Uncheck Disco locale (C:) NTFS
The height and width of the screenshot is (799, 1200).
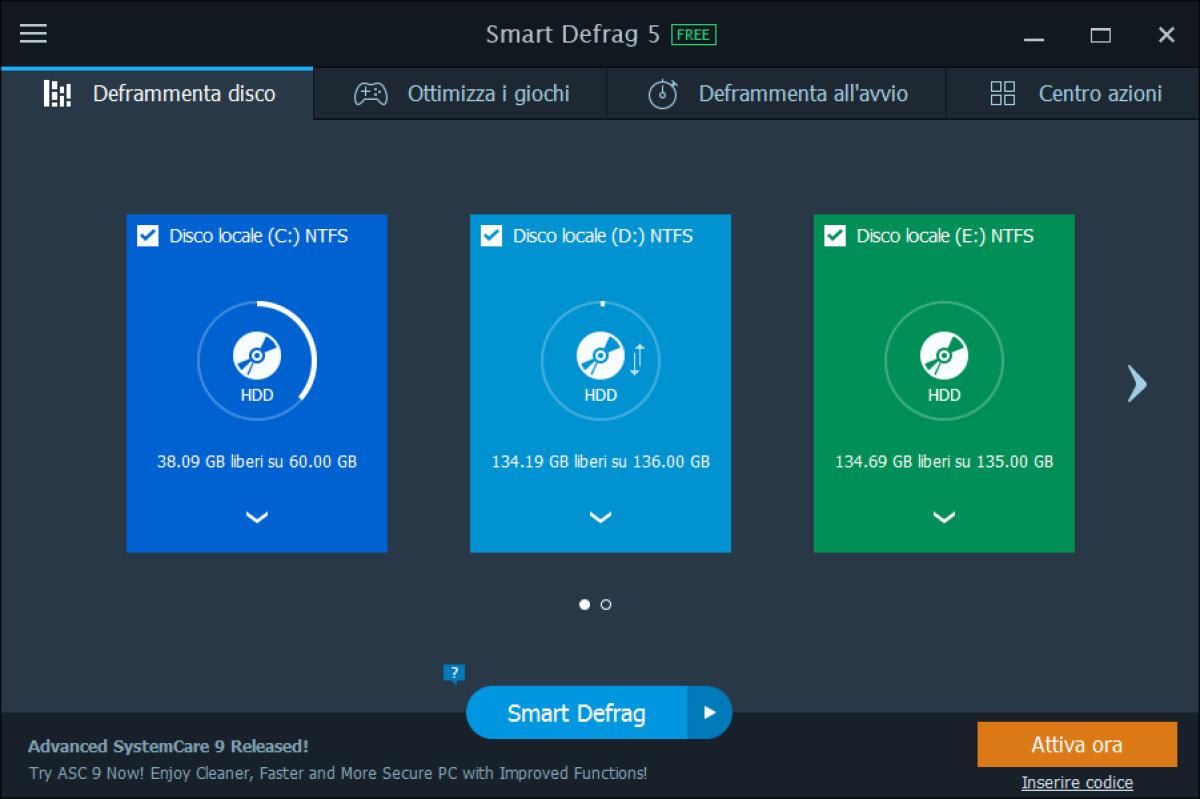(147, 236)
